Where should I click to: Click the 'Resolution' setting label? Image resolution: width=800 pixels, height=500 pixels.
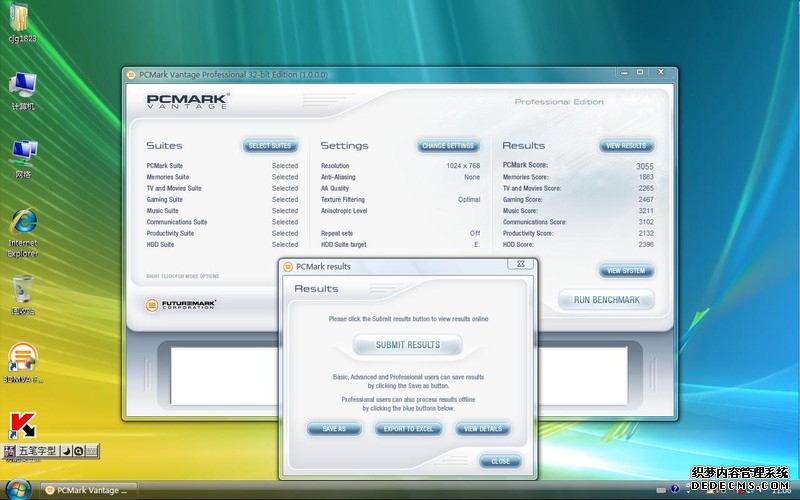click(x=335, y=166)
